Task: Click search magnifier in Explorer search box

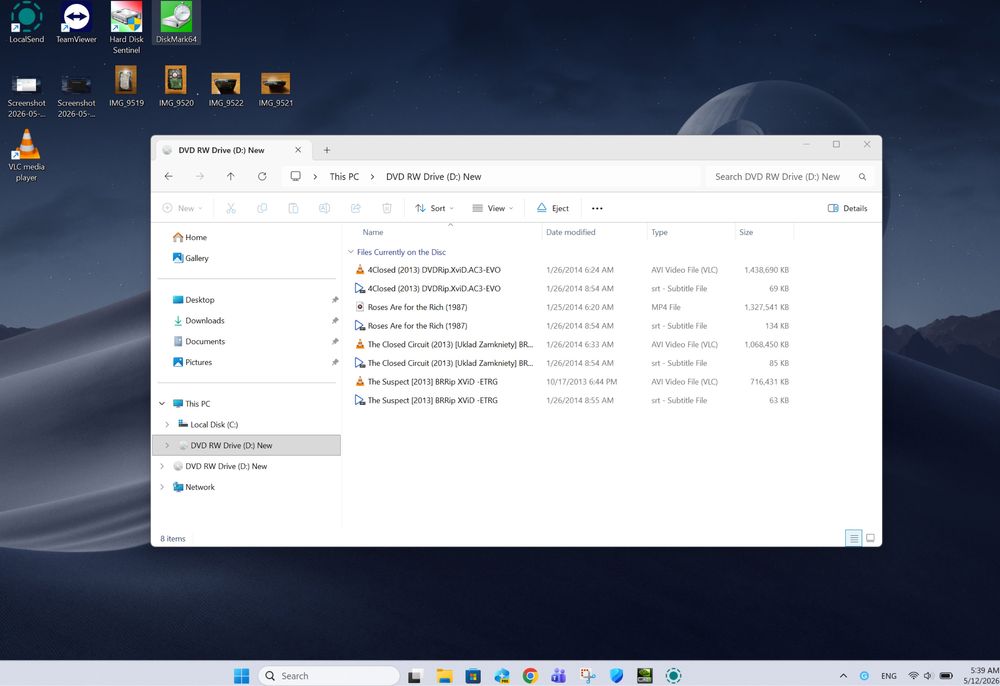Action: pyautogui.click(x=862, y=177)
